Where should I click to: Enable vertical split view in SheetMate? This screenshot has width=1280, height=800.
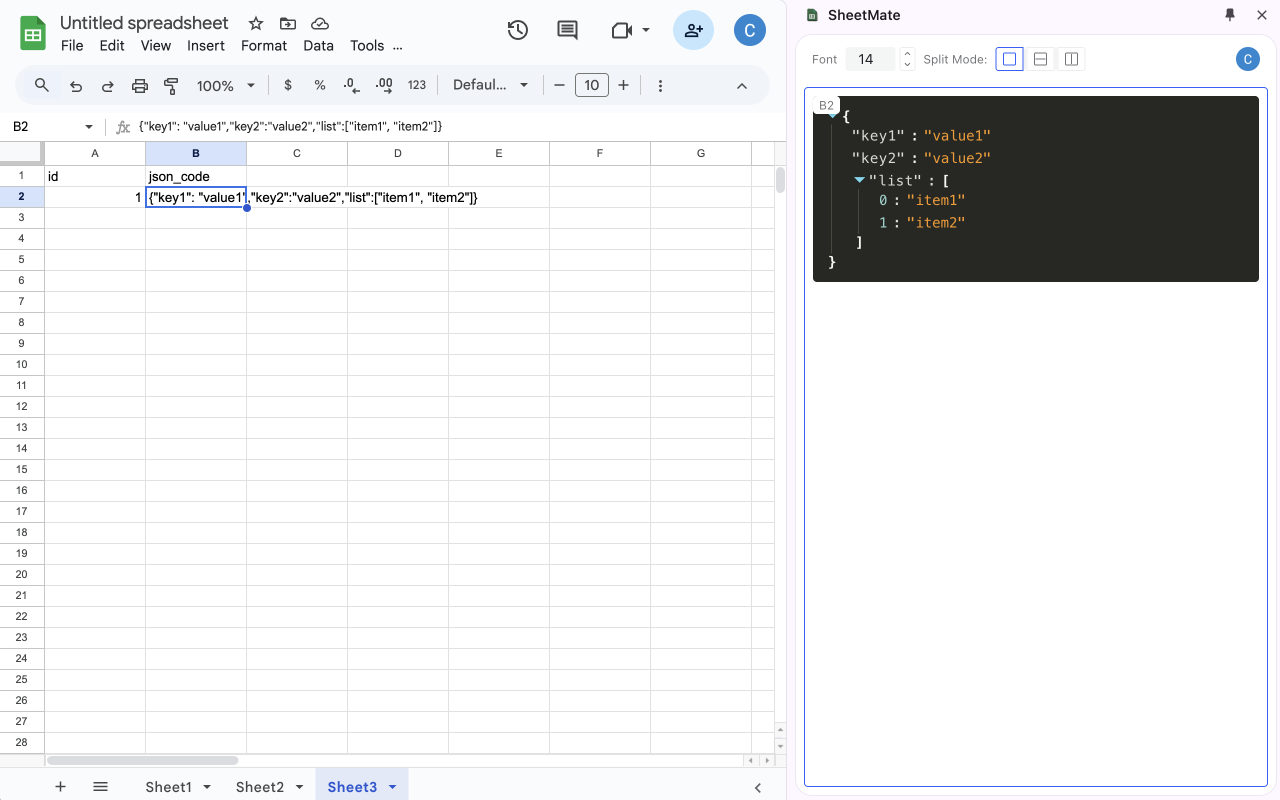(x=1071, y=58)
